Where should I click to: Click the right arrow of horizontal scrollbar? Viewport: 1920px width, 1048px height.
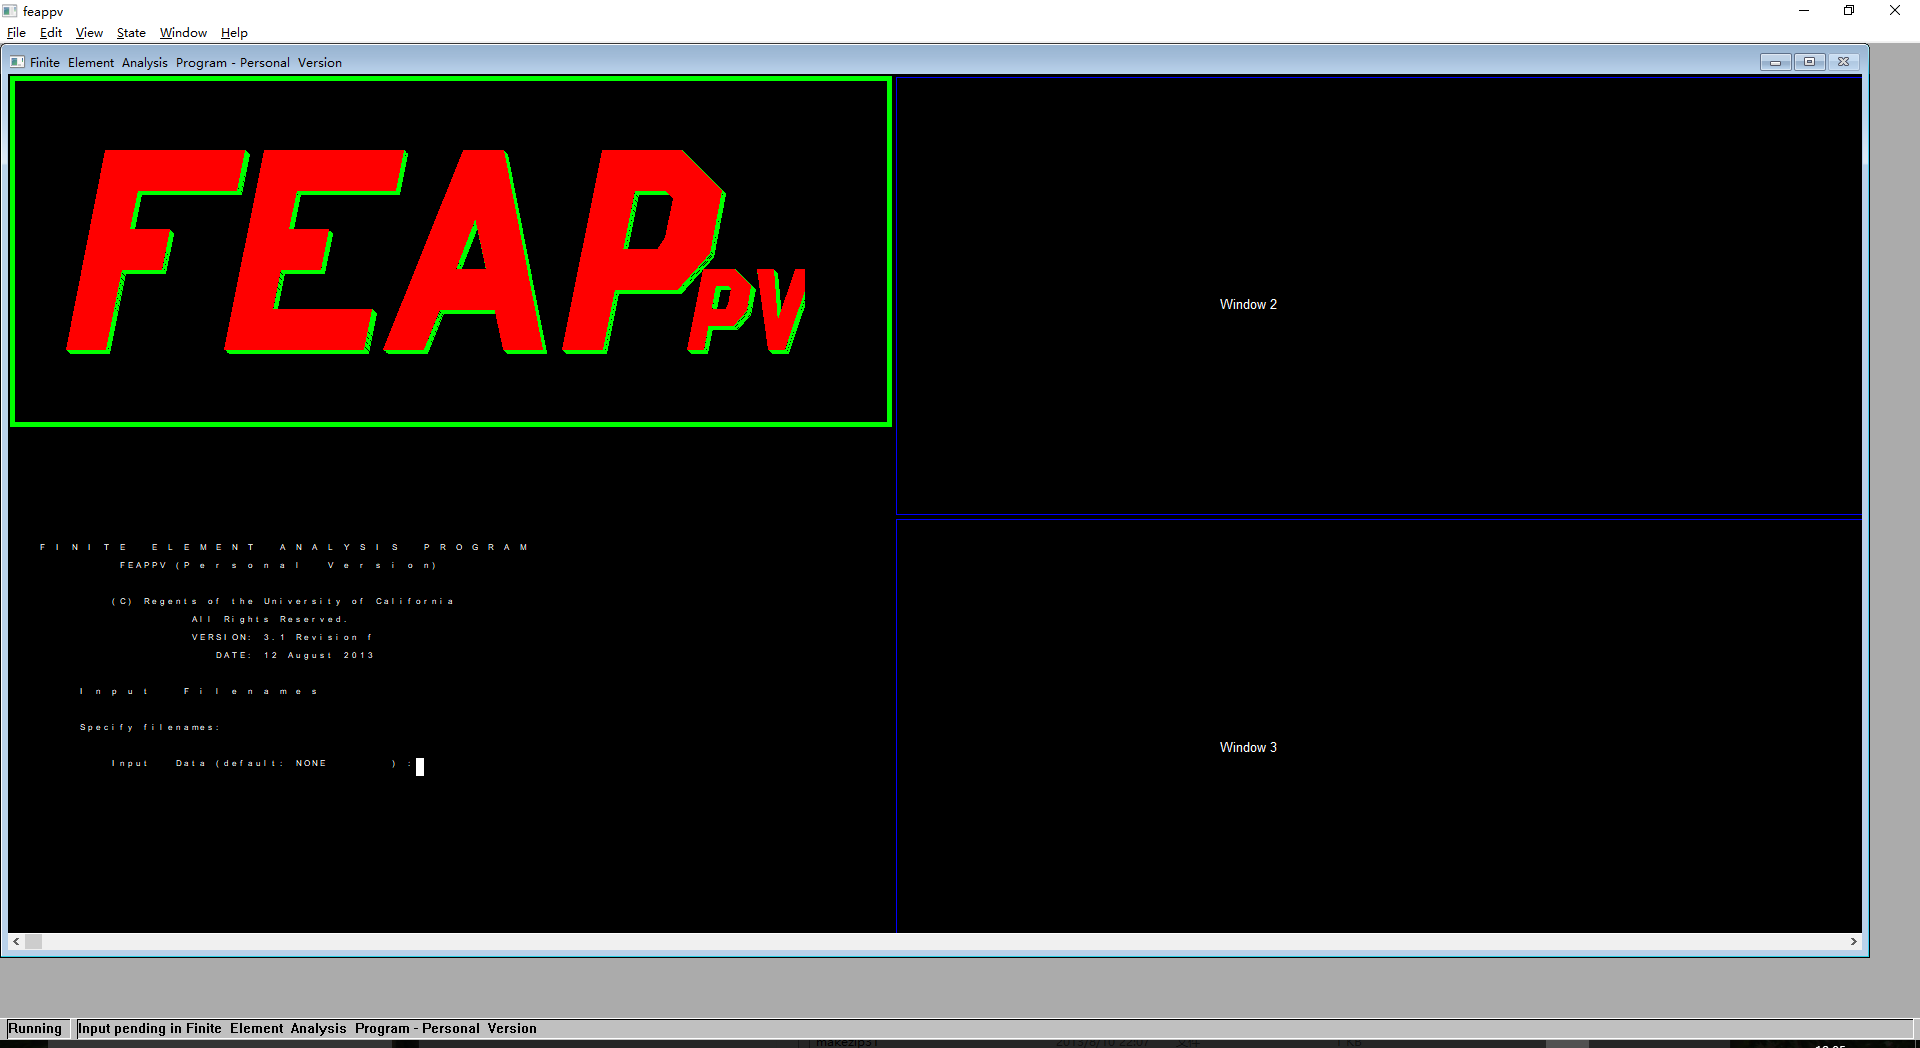click(x=1854, y=942)
